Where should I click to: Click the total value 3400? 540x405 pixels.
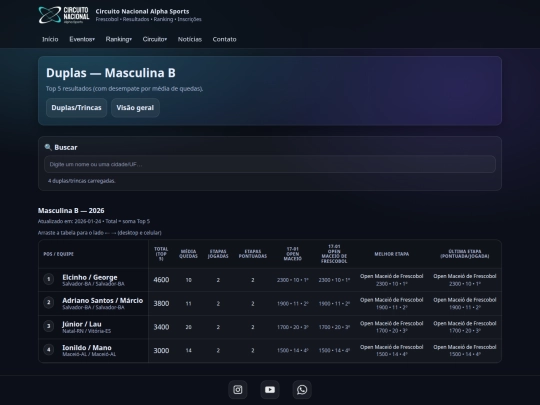point(161,327)
